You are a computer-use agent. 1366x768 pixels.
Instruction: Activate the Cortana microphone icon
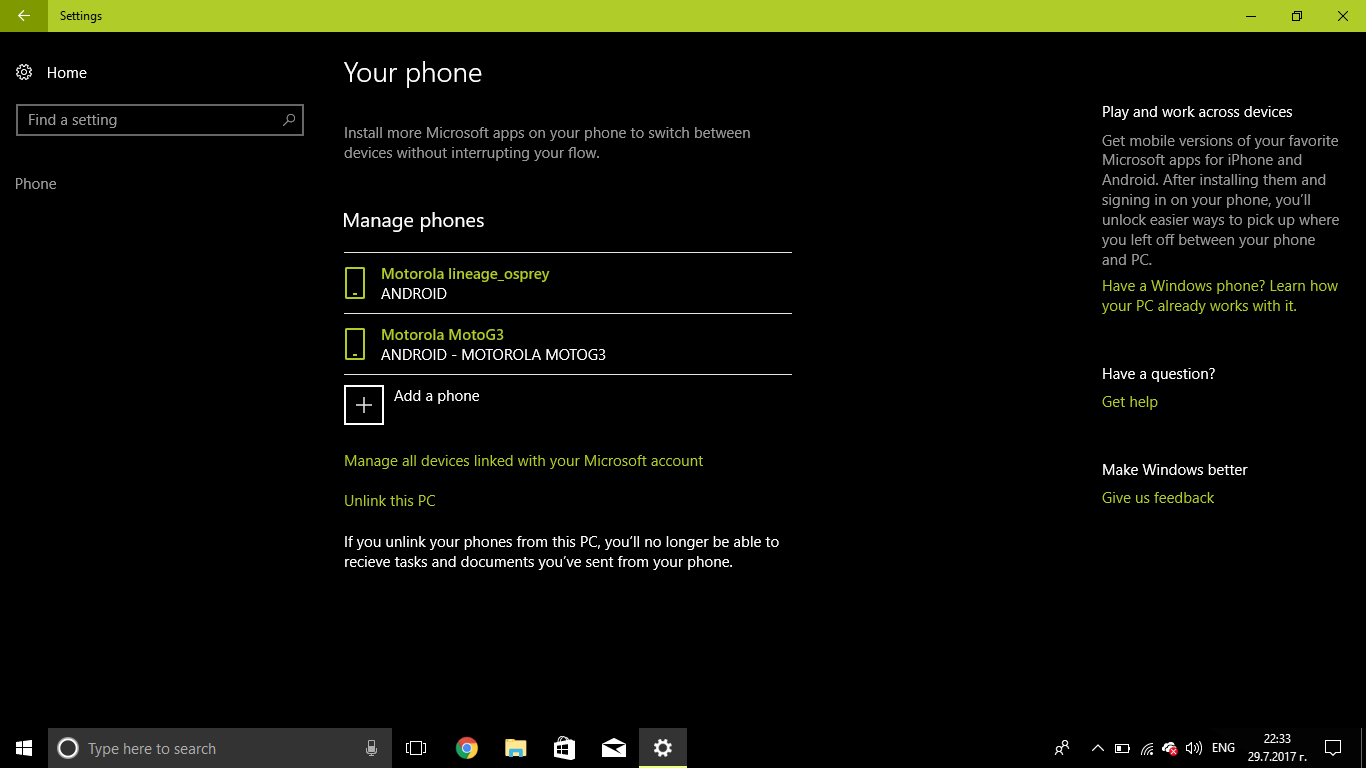point(371,748)
